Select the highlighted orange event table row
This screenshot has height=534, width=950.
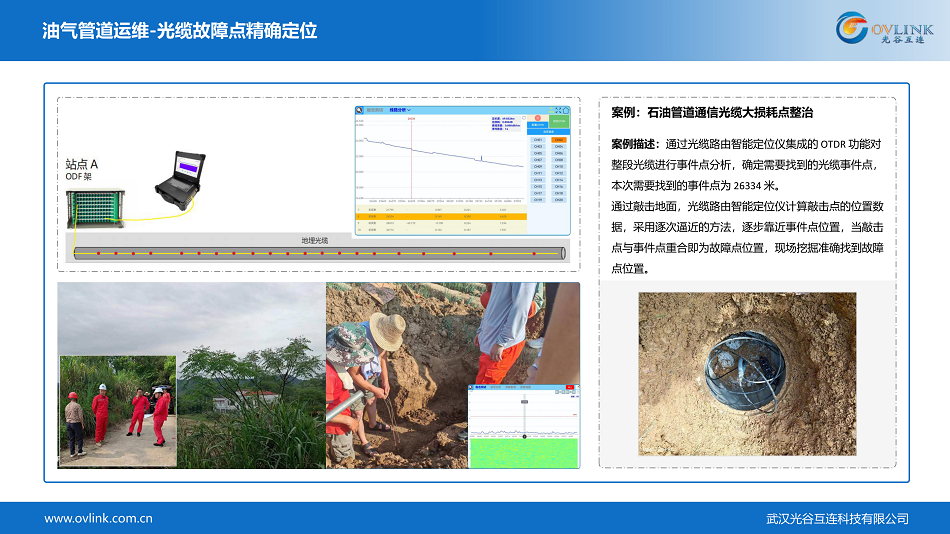coord(440,216)
